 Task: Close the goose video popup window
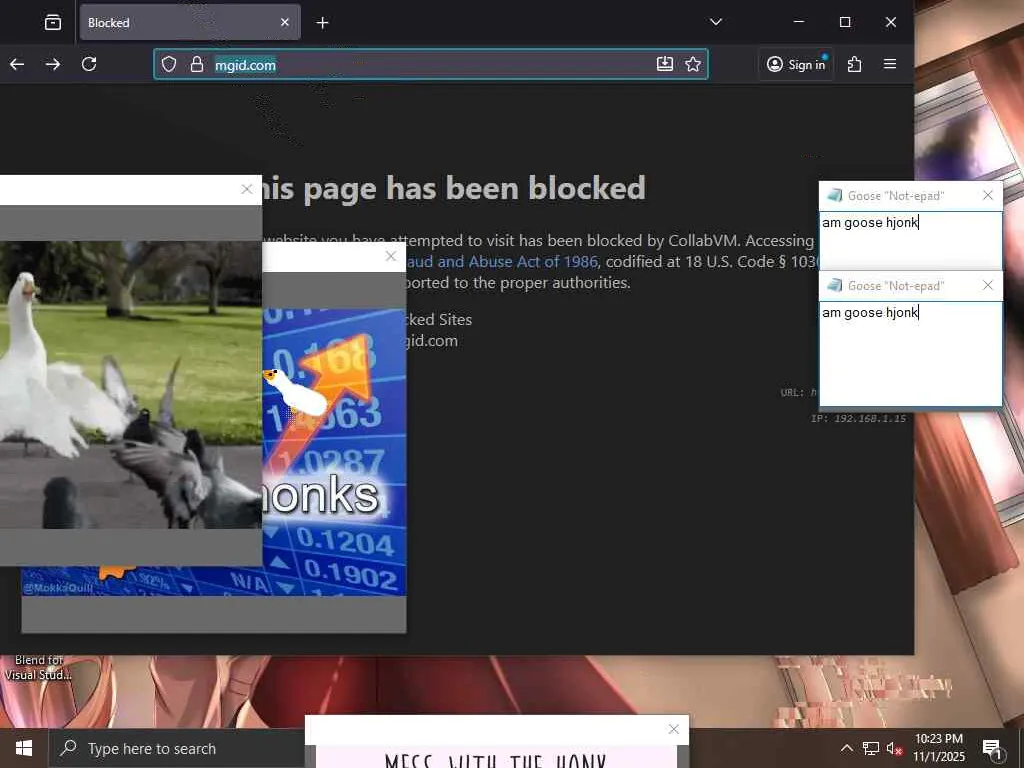tap(247, 189)
